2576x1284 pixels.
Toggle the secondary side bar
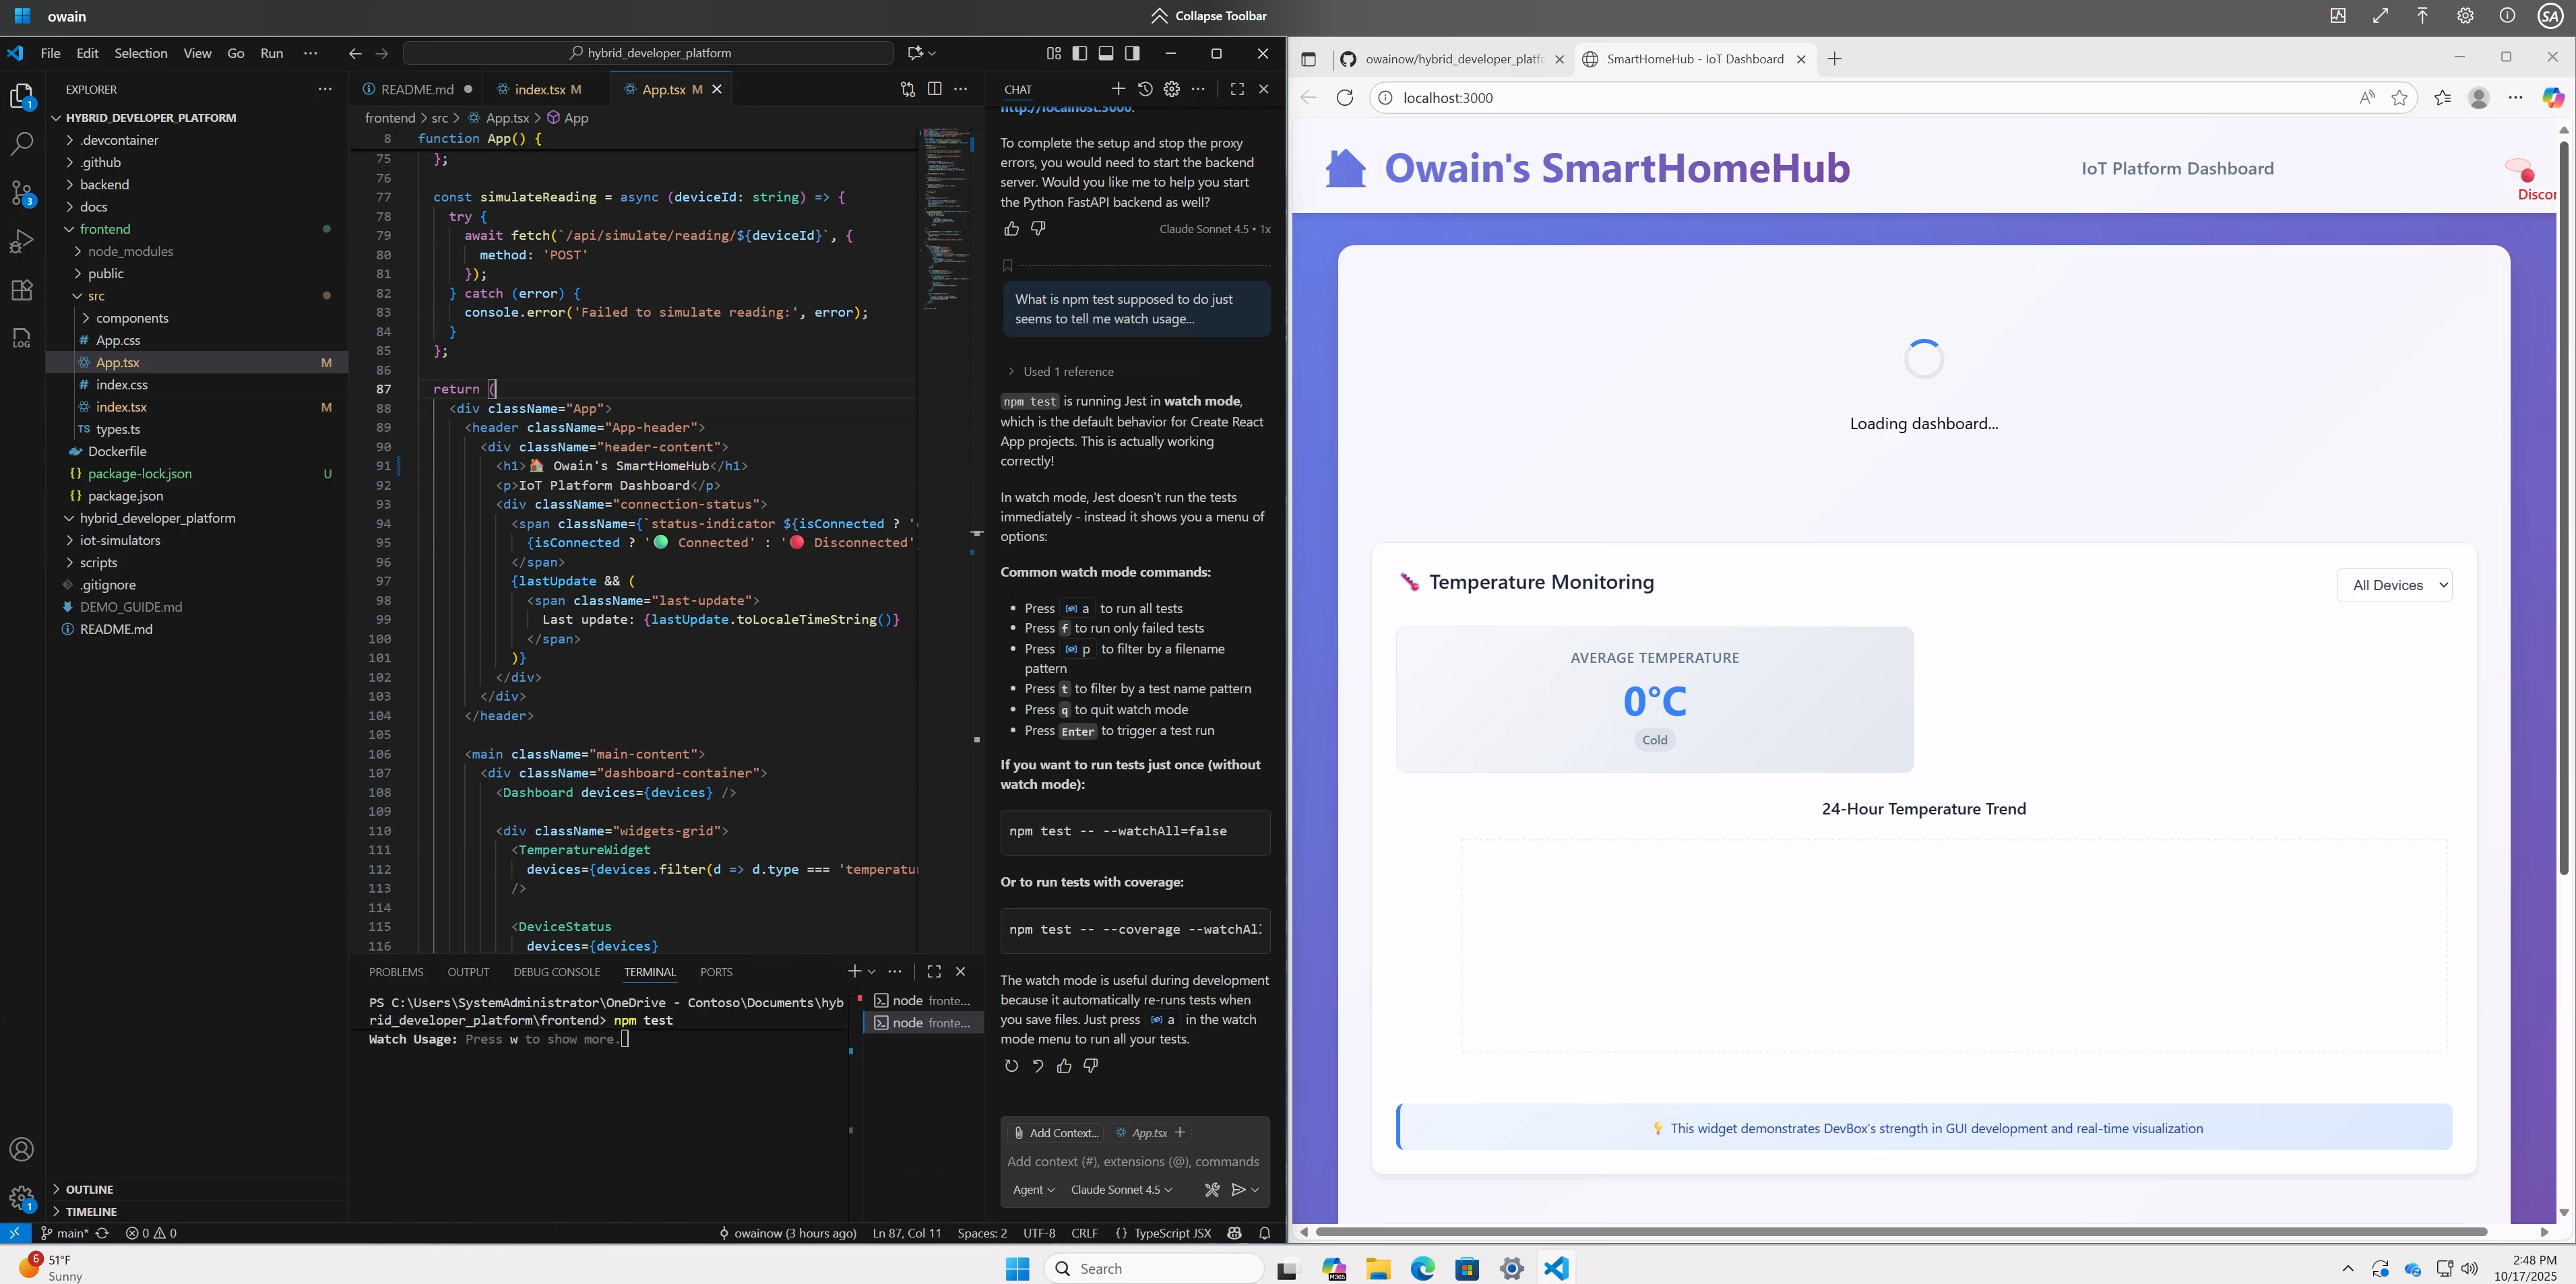point(1132,53)
